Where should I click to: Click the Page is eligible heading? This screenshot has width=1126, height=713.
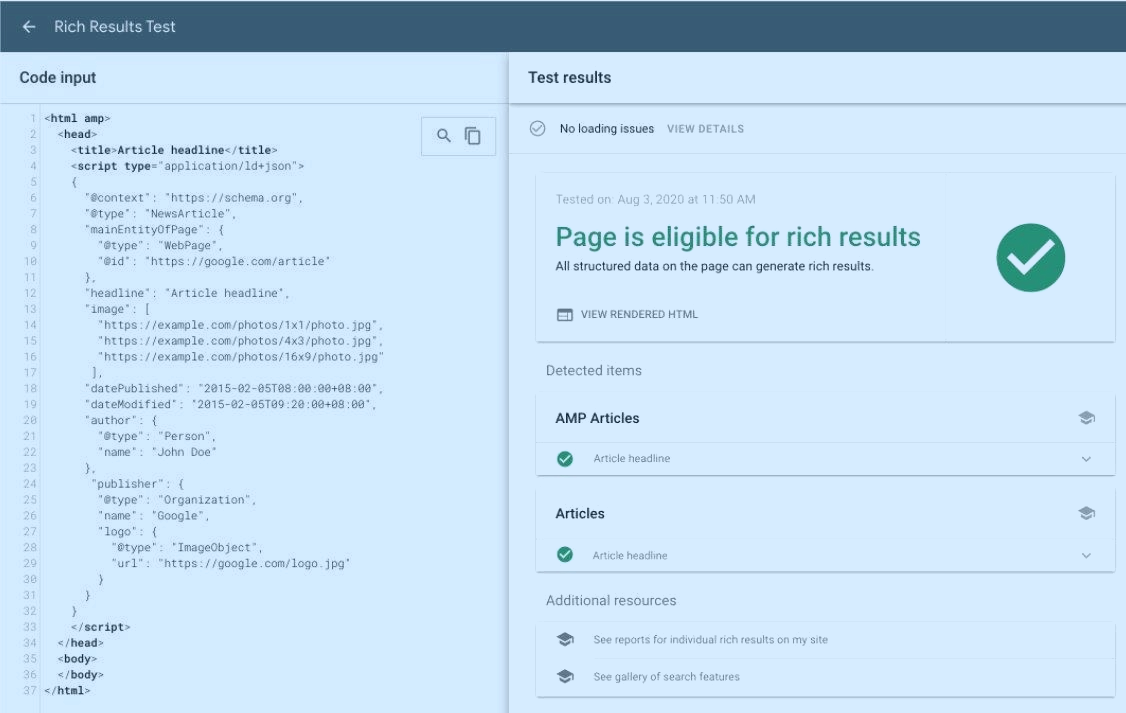pos(738,237)
